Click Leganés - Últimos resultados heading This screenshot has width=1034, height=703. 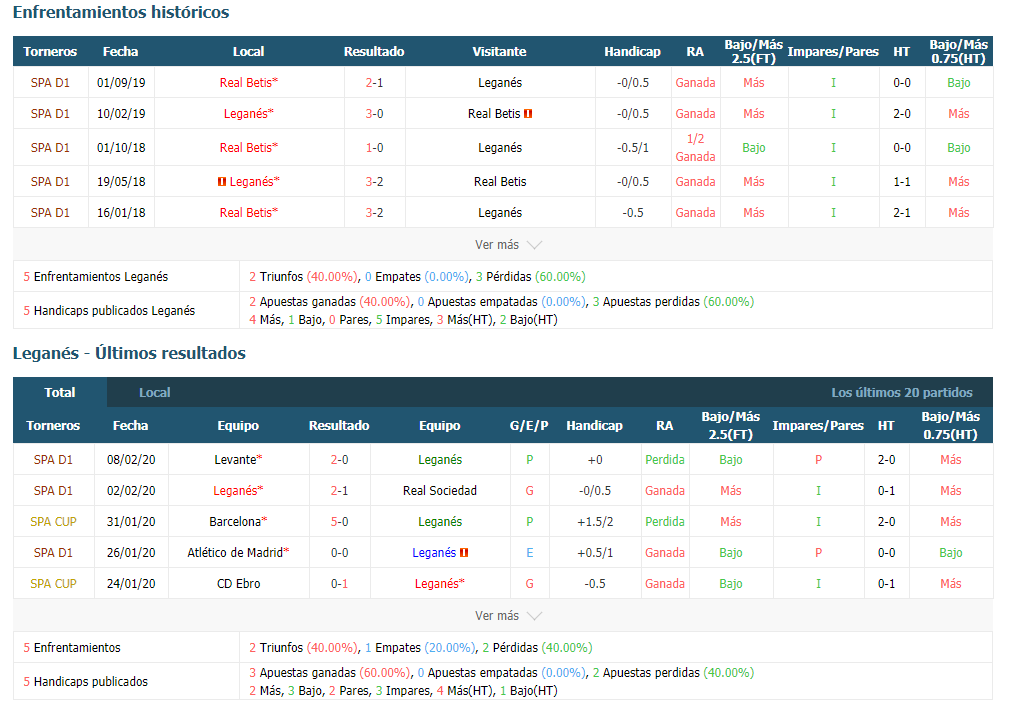coord(129,353)
